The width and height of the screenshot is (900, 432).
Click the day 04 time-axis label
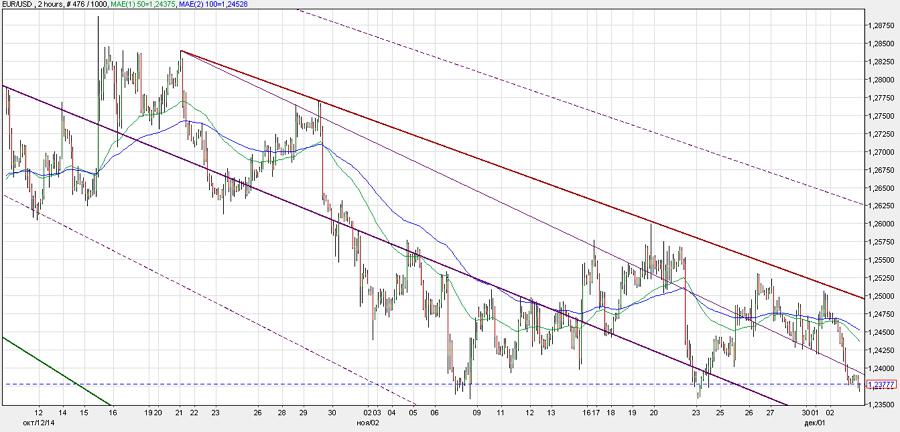tap(392, 412)
